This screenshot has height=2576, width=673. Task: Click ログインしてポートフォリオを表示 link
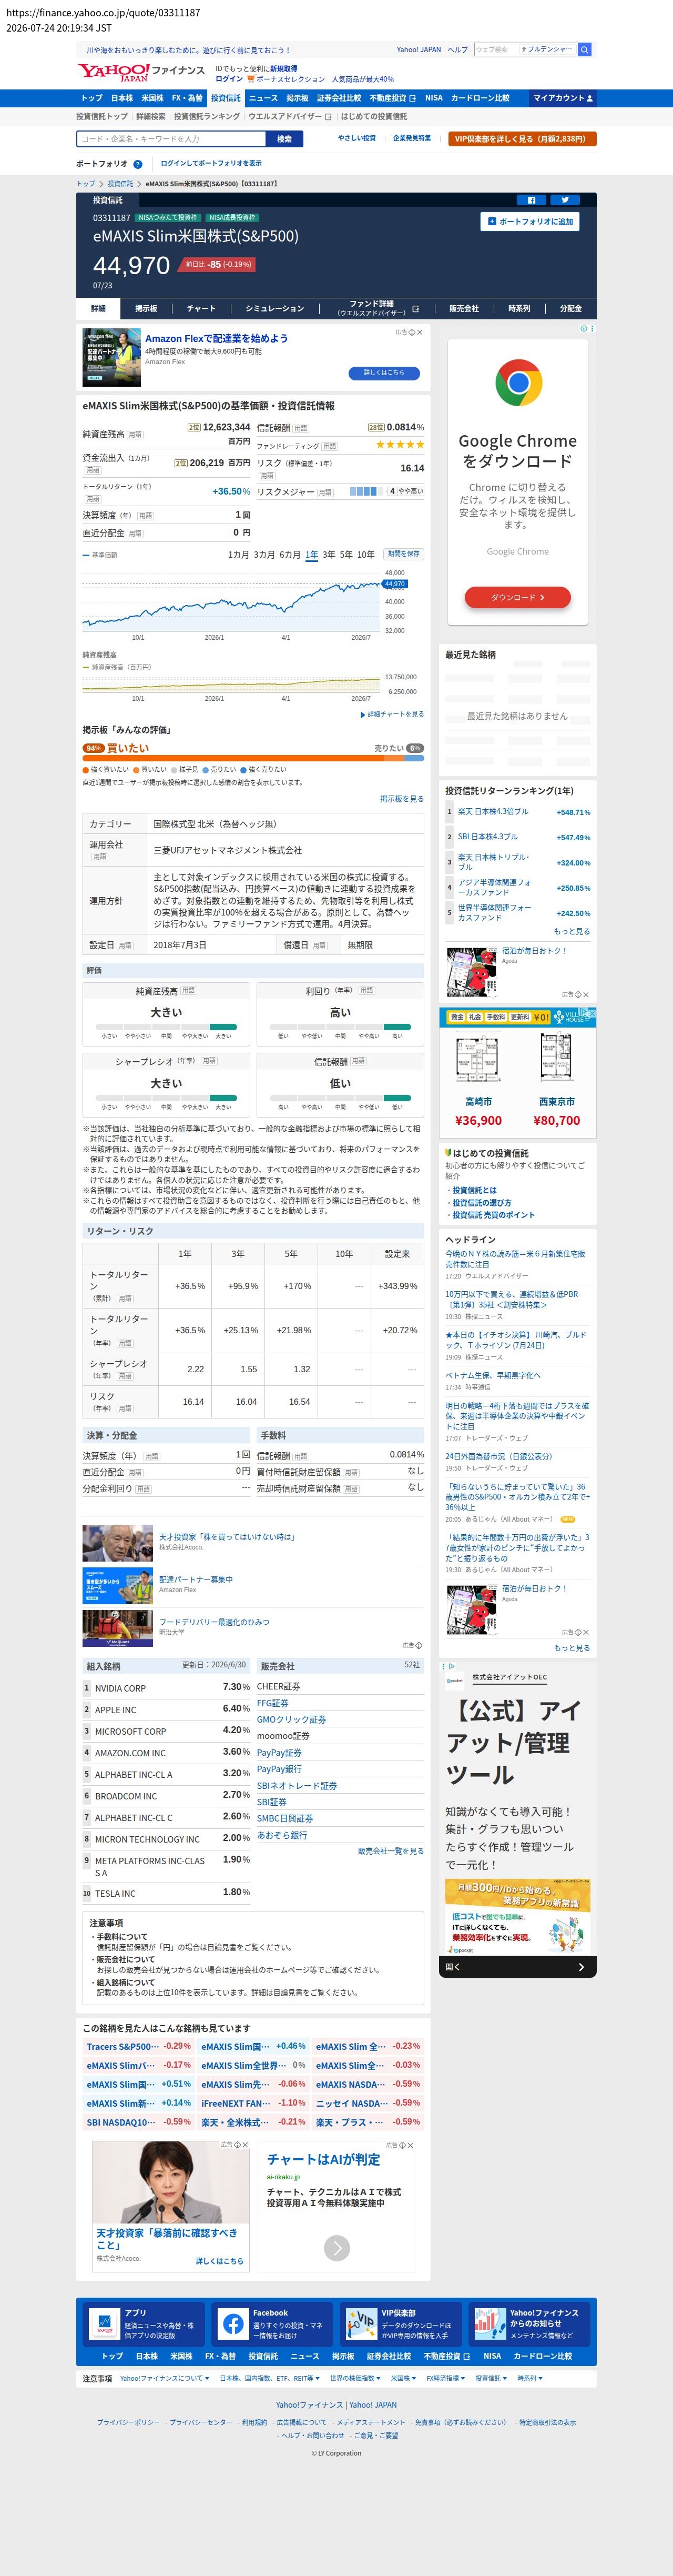211,164
